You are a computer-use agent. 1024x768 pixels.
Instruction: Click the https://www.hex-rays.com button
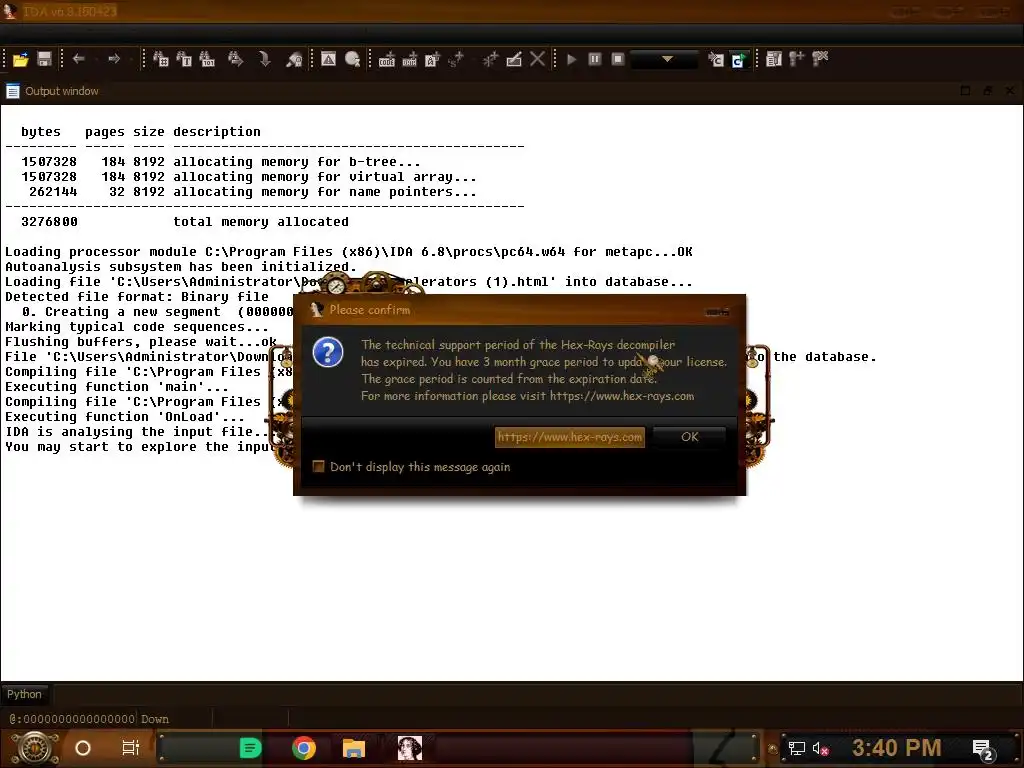tap(569, 437)
